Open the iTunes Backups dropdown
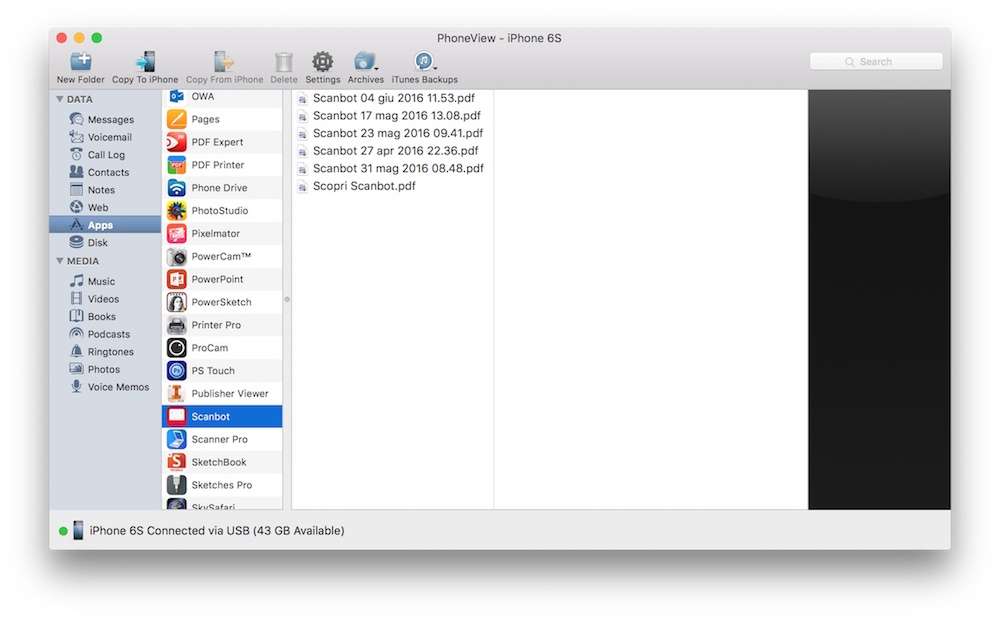This screenshot has width=1000, height=620. (424, 62)
